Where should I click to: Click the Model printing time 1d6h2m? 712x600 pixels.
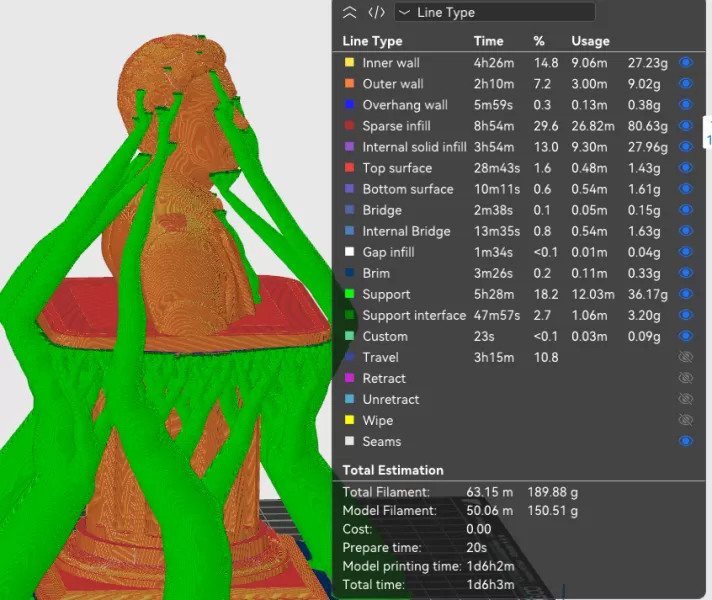490,566
